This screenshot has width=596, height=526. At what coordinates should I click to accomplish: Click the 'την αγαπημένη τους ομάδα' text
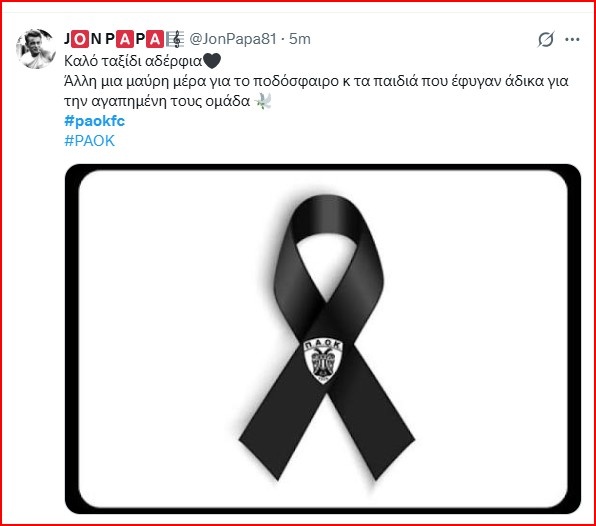[x=157, y=101]
